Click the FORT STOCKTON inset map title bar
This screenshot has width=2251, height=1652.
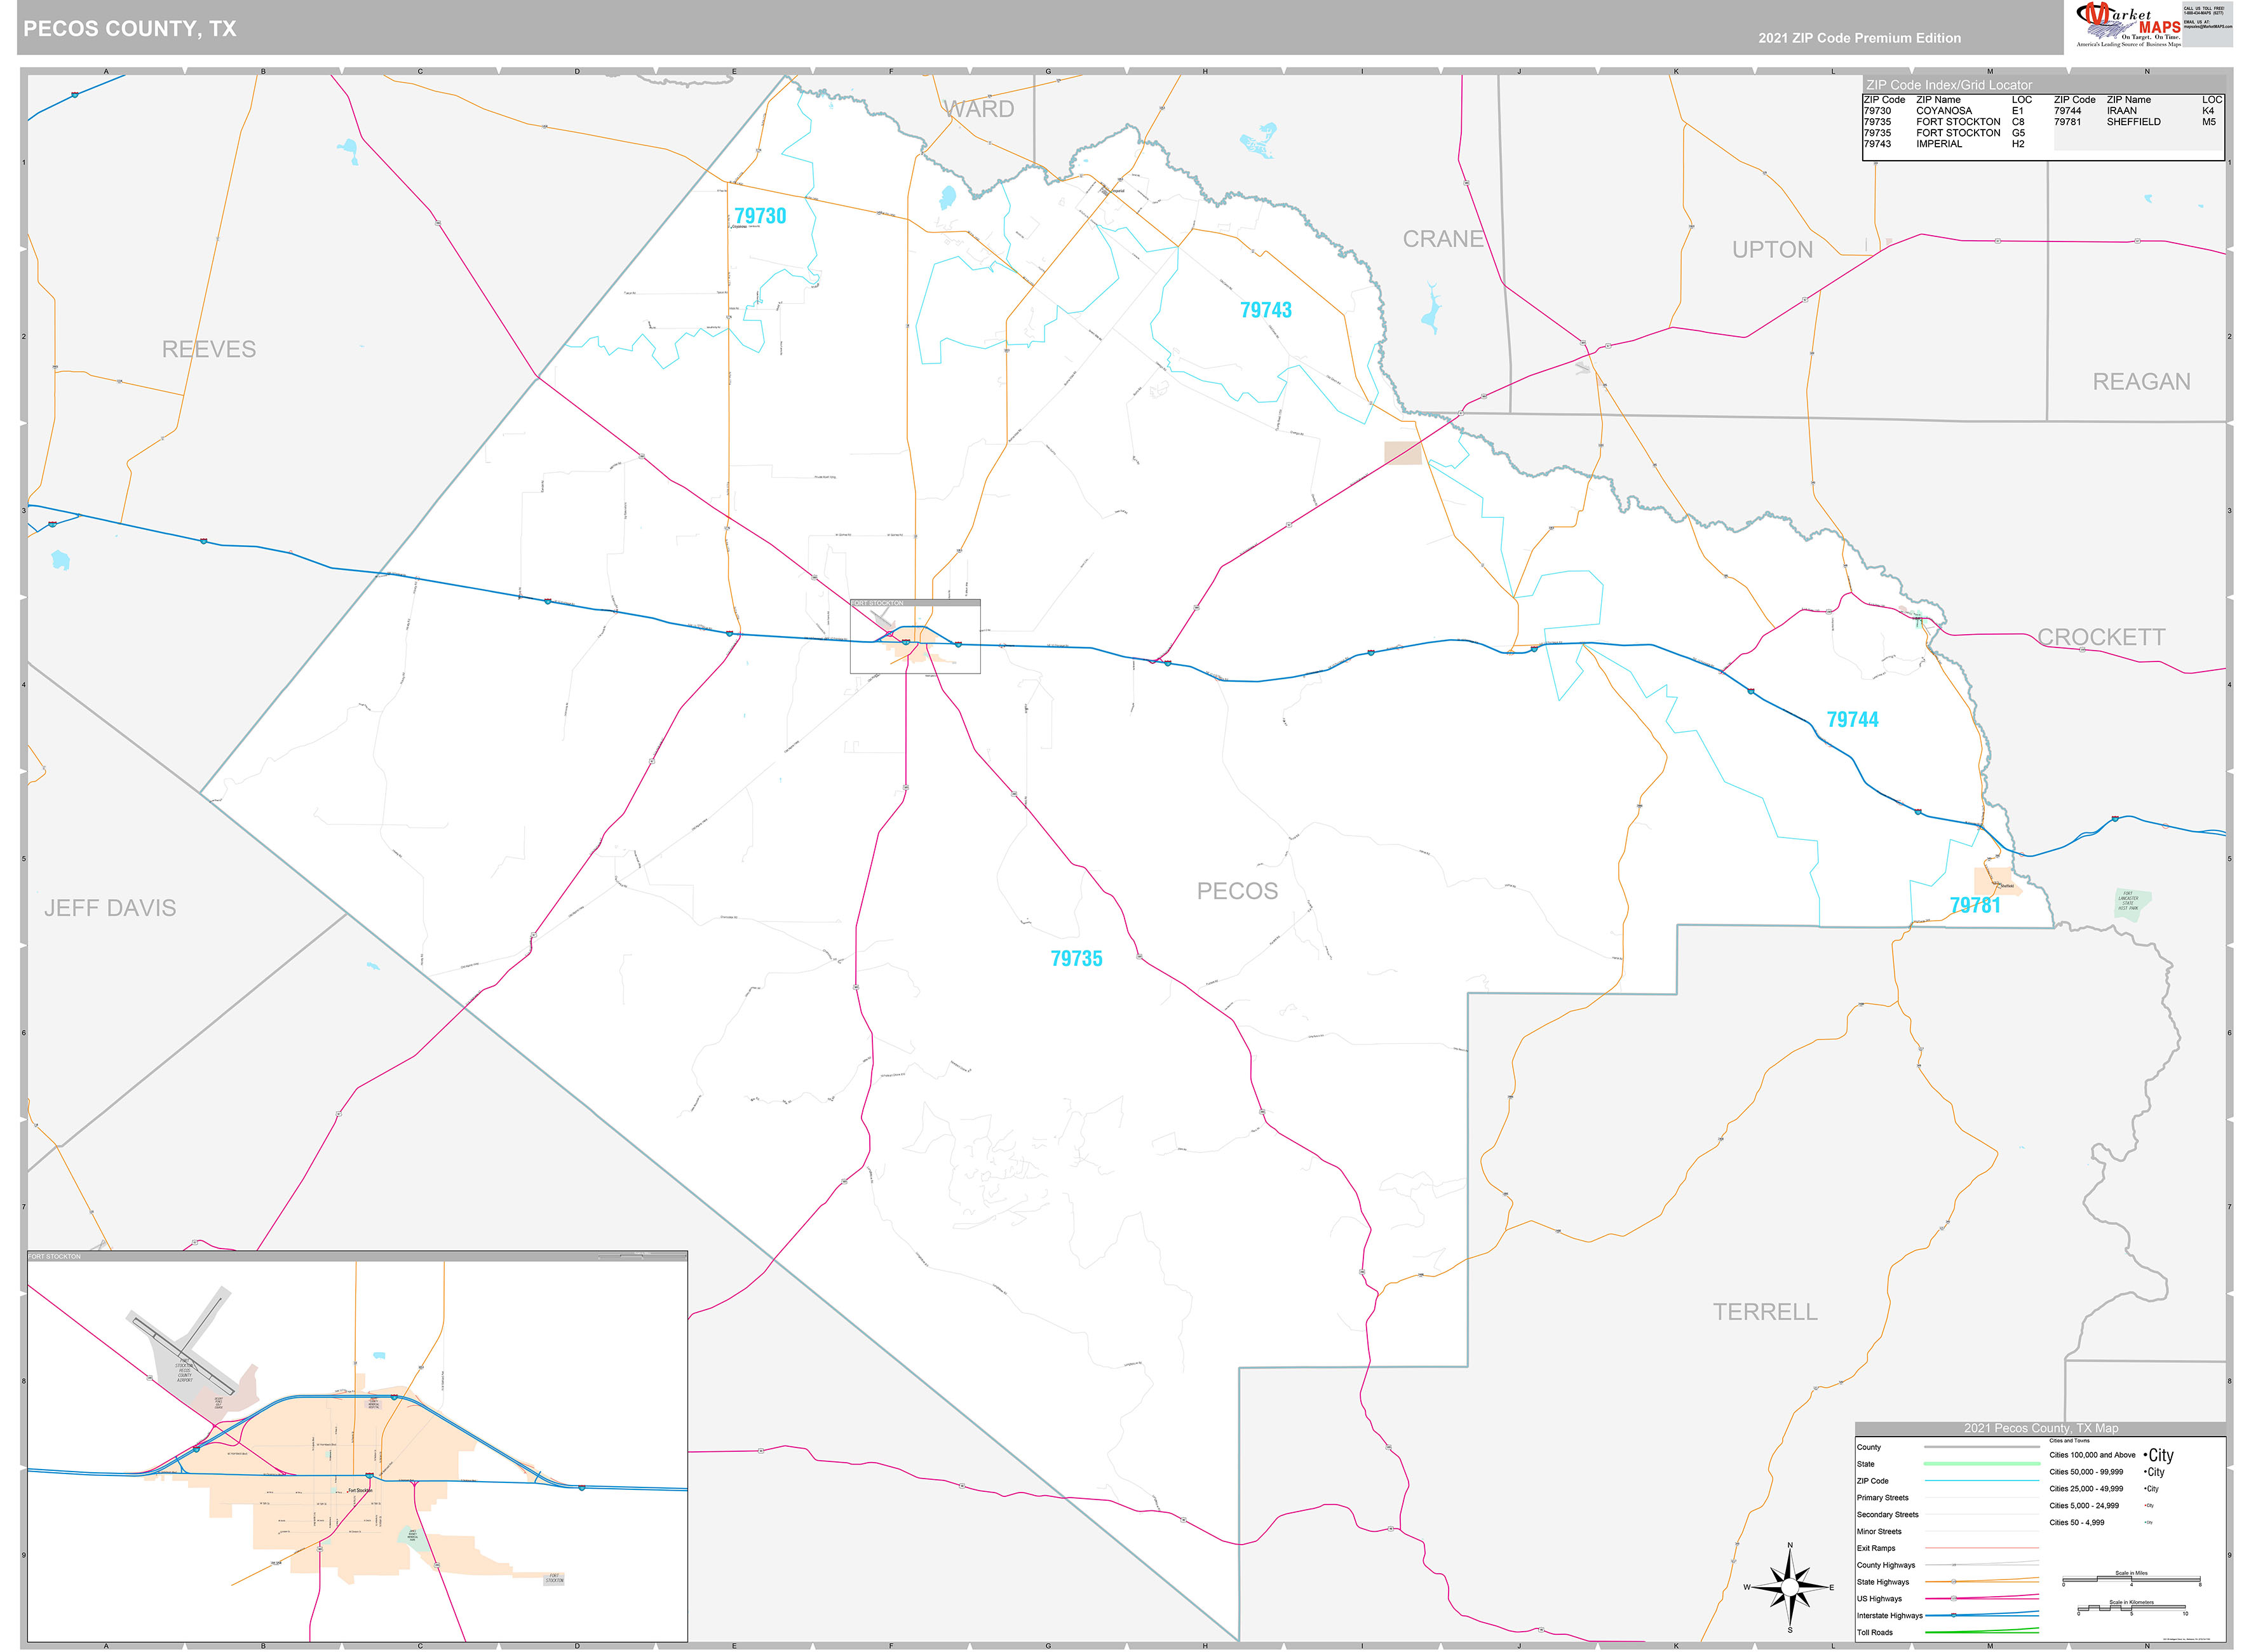(x=357, y=1257)
